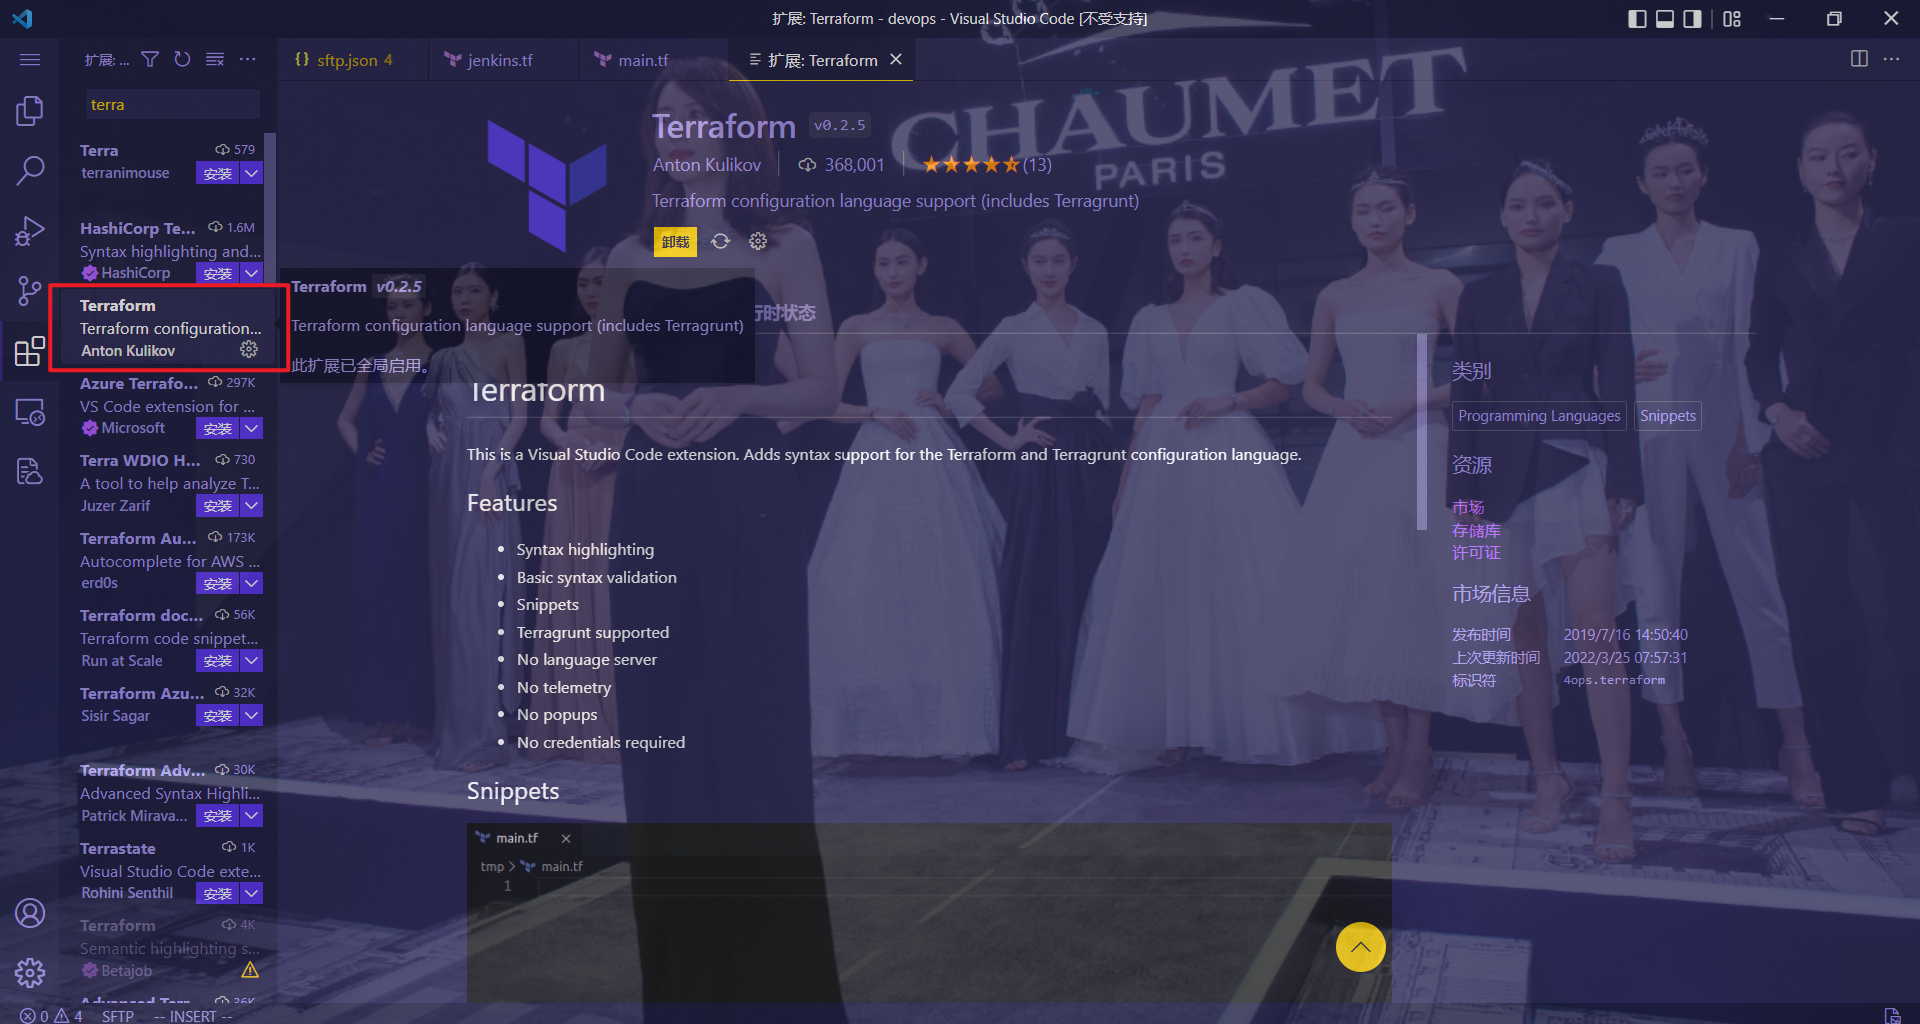Expand install options for Sisir Sagar extension

(x=252, y=716)
